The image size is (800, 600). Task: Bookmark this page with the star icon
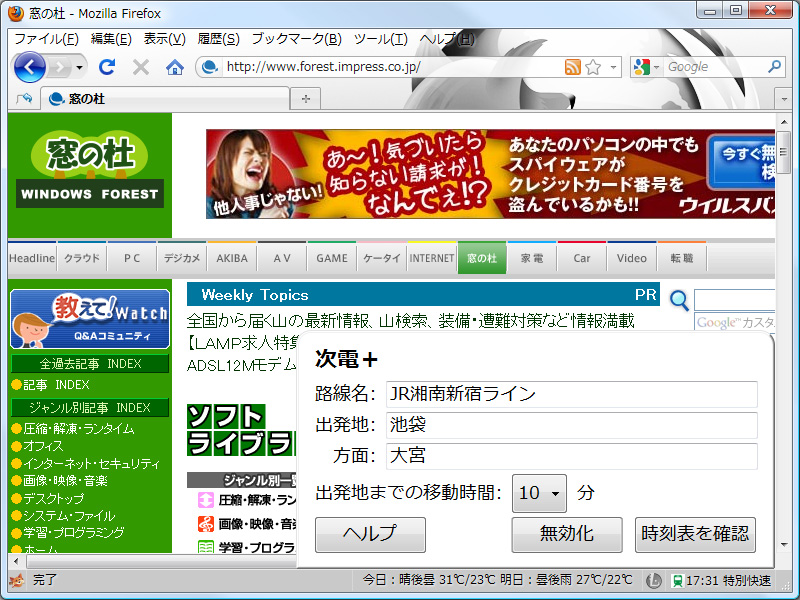click(593, 67)
